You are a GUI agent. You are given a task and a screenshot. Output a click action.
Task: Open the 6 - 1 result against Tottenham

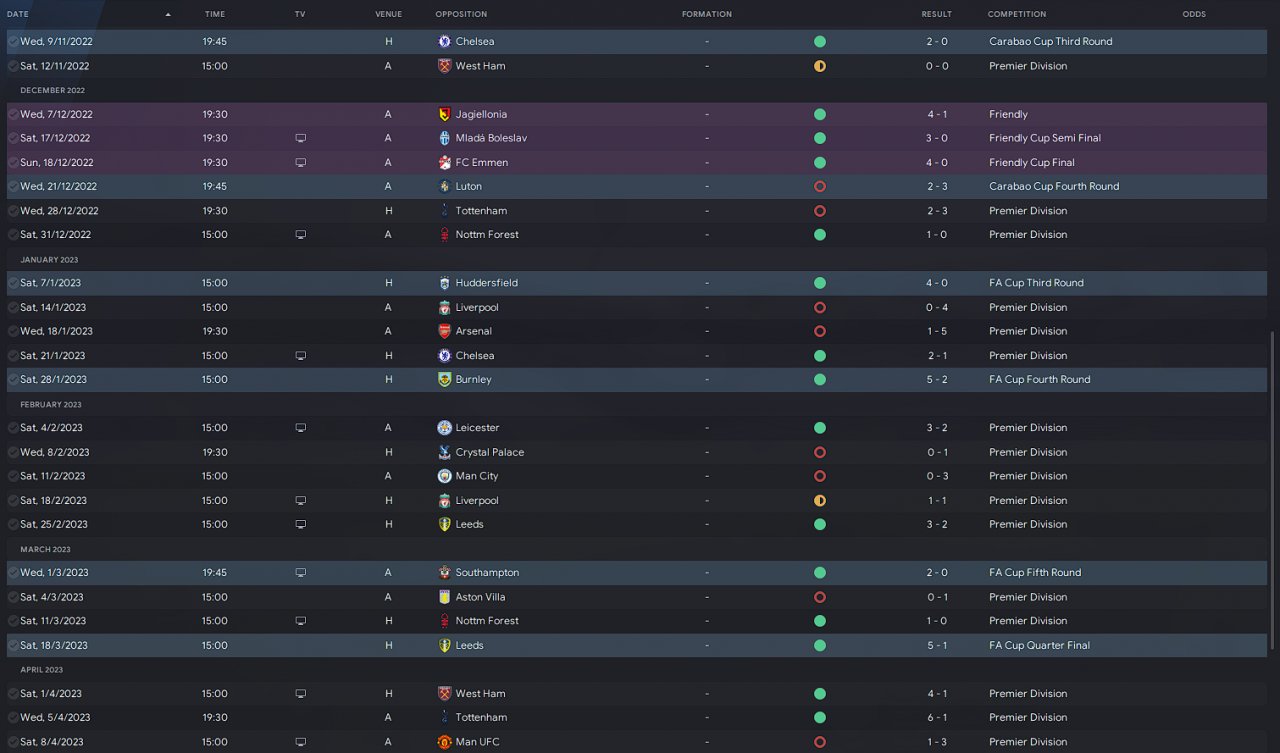point(936,717)
